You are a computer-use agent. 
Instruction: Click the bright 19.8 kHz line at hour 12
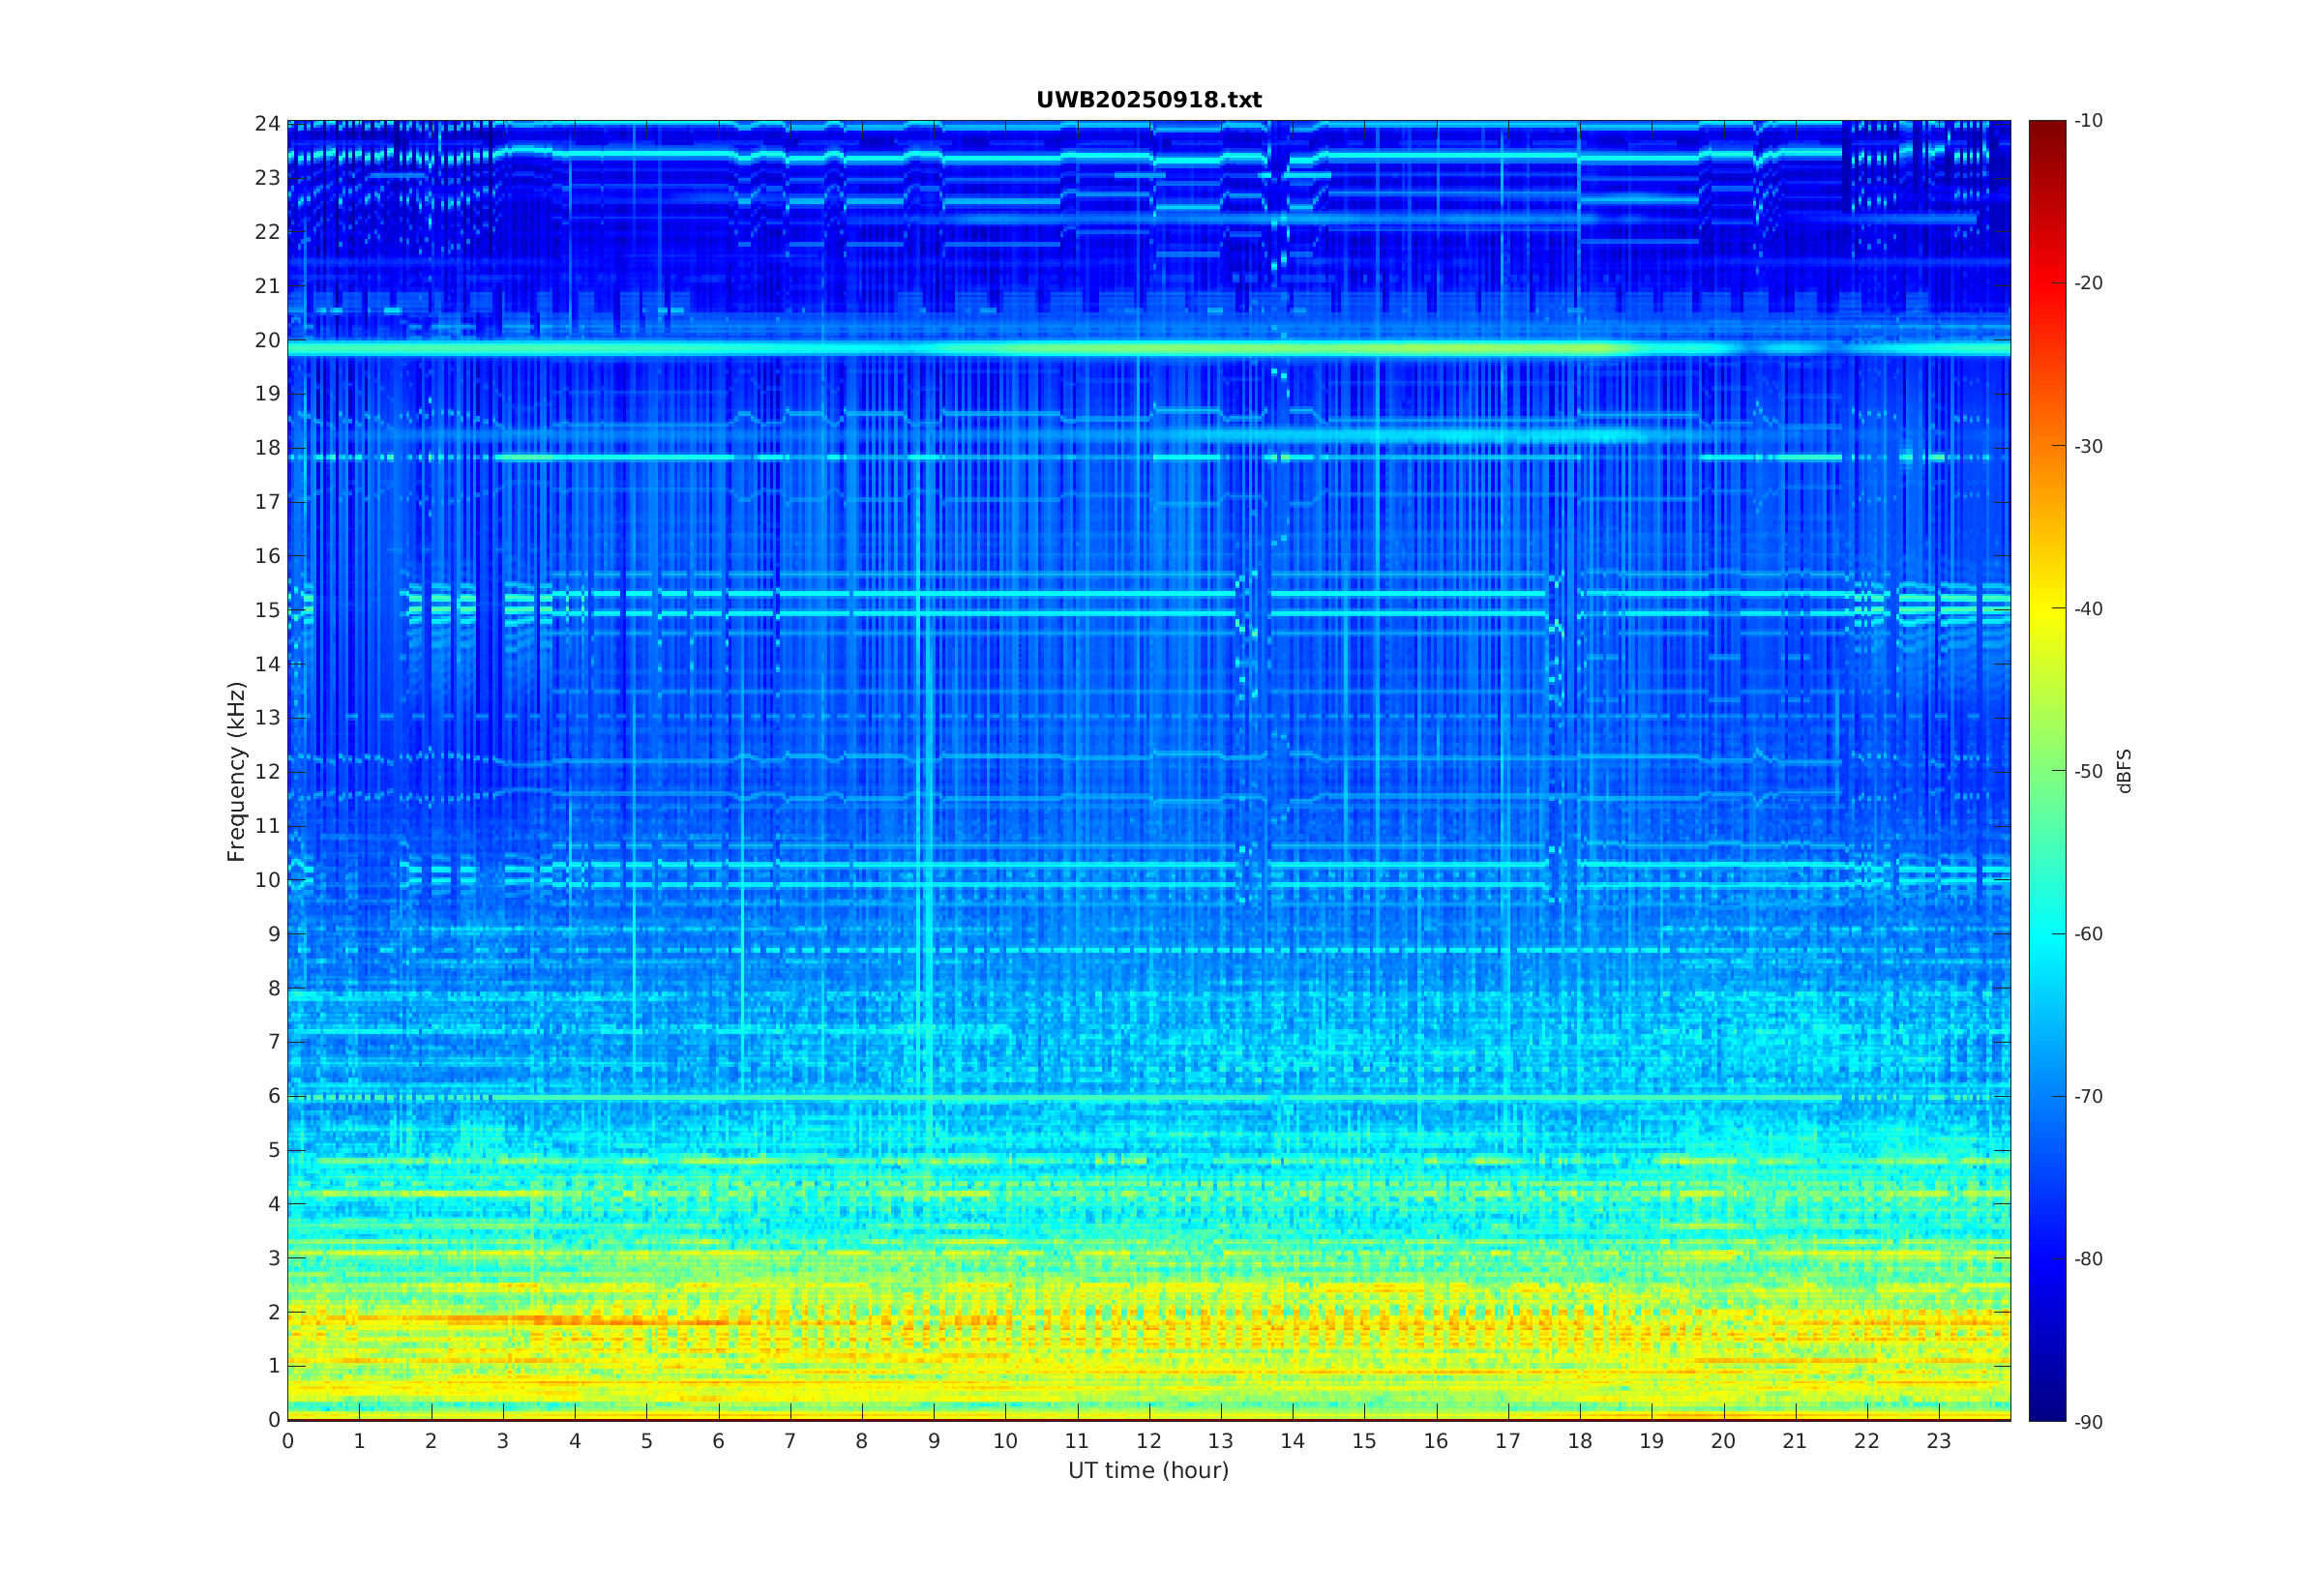tap(1149, 349)
